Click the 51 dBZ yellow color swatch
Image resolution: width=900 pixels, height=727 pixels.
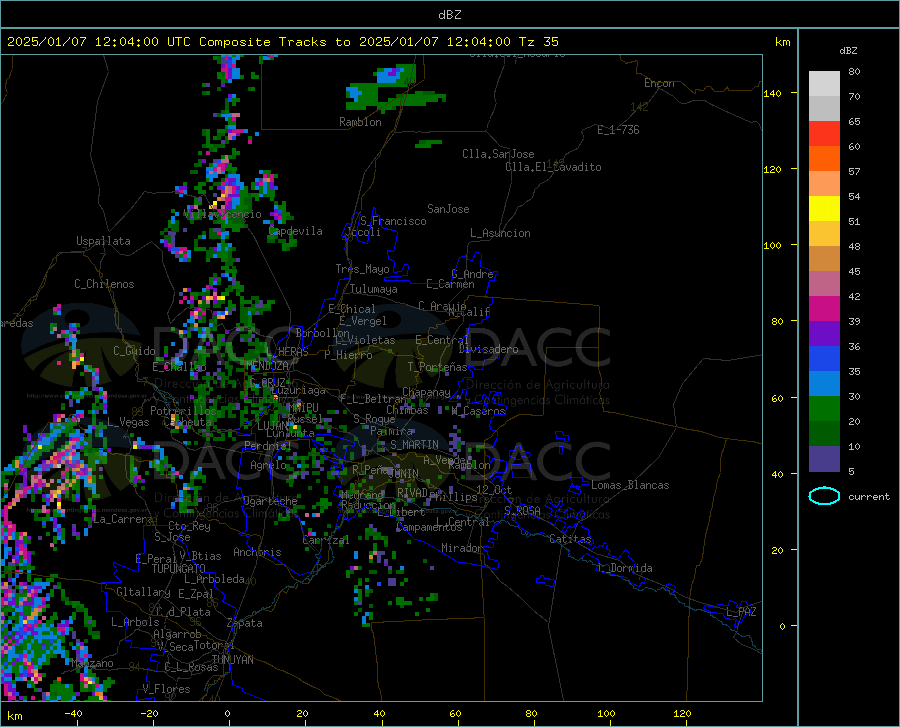(x=824, y=208)
